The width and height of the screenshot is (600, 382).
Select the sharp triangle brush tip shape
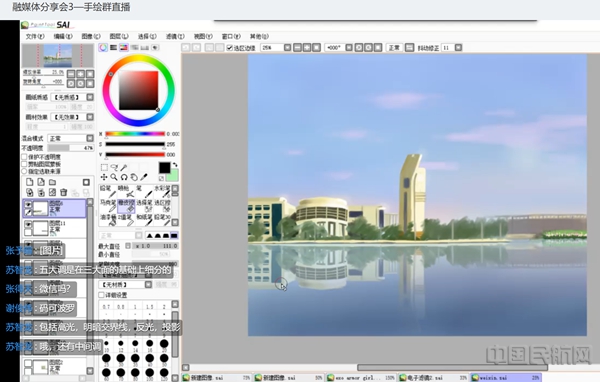150,236
